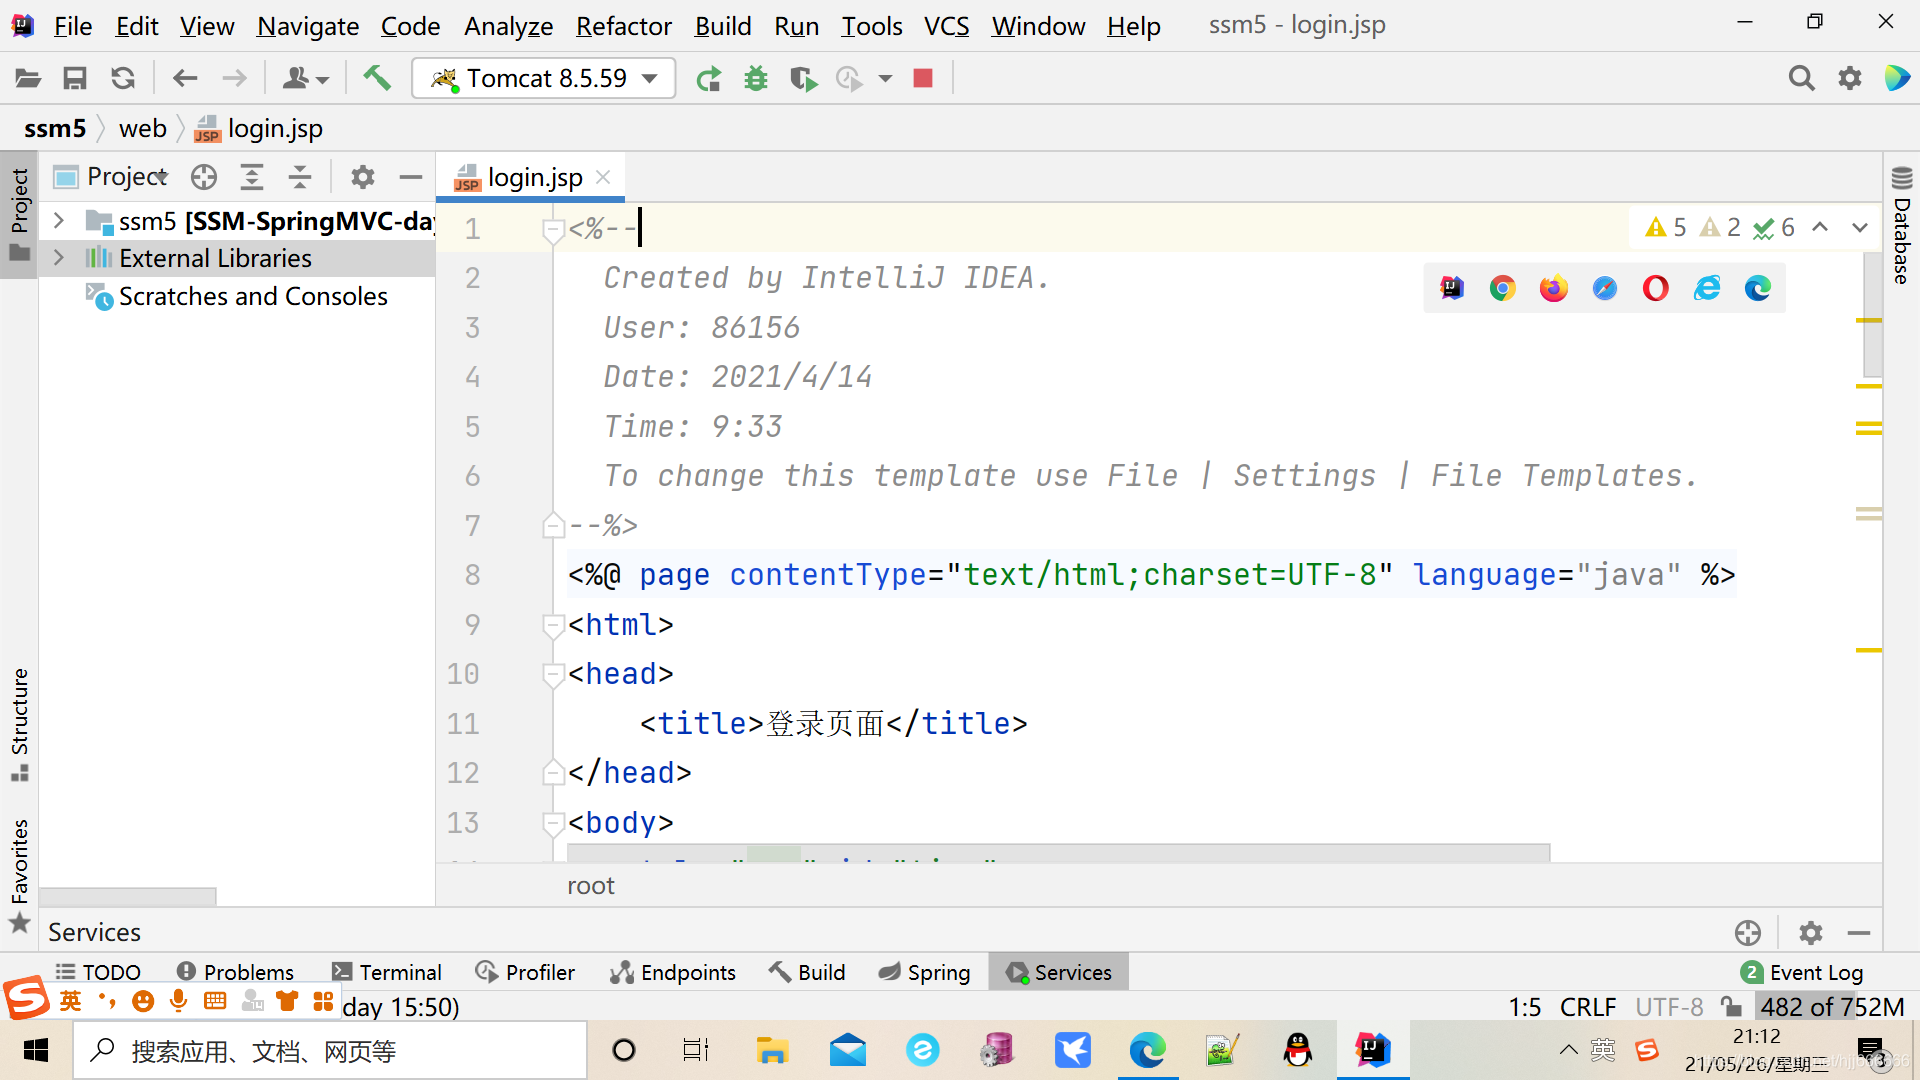
Task: Click the Debug bug icon
Action: 756,78
